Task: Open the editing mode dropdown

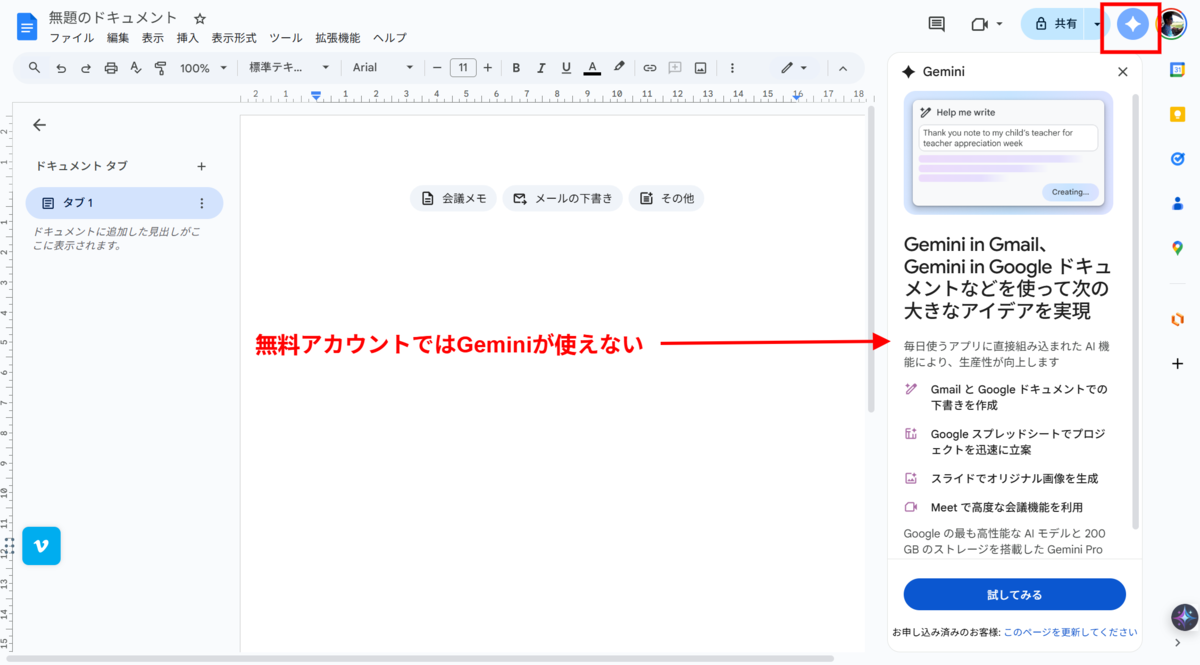Action: click(794, 68)
